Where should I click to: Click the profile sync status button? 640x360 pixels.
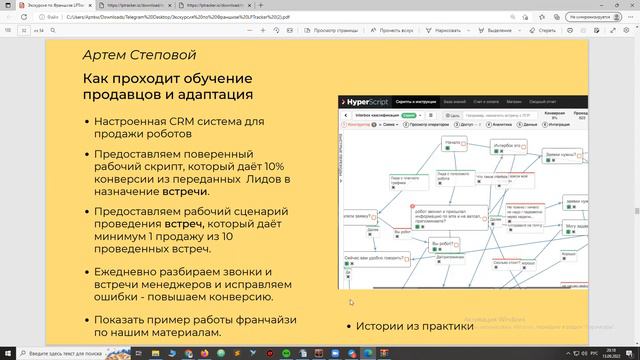[x=593, y=17]
